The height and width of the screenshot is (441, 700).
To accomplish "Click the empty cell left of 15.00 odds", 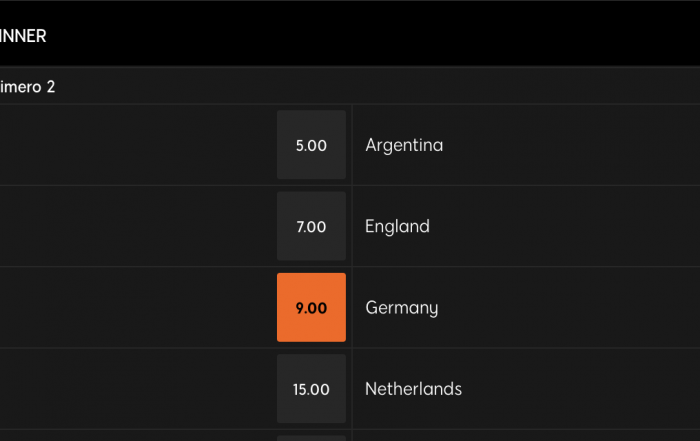I will [x=136, y=389].
